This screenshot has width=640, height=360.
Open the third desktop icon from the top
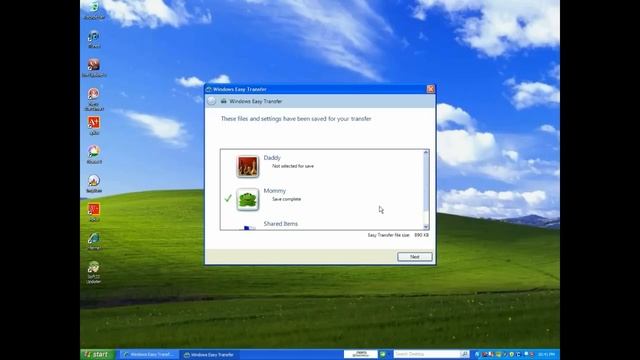coord(94,68)
